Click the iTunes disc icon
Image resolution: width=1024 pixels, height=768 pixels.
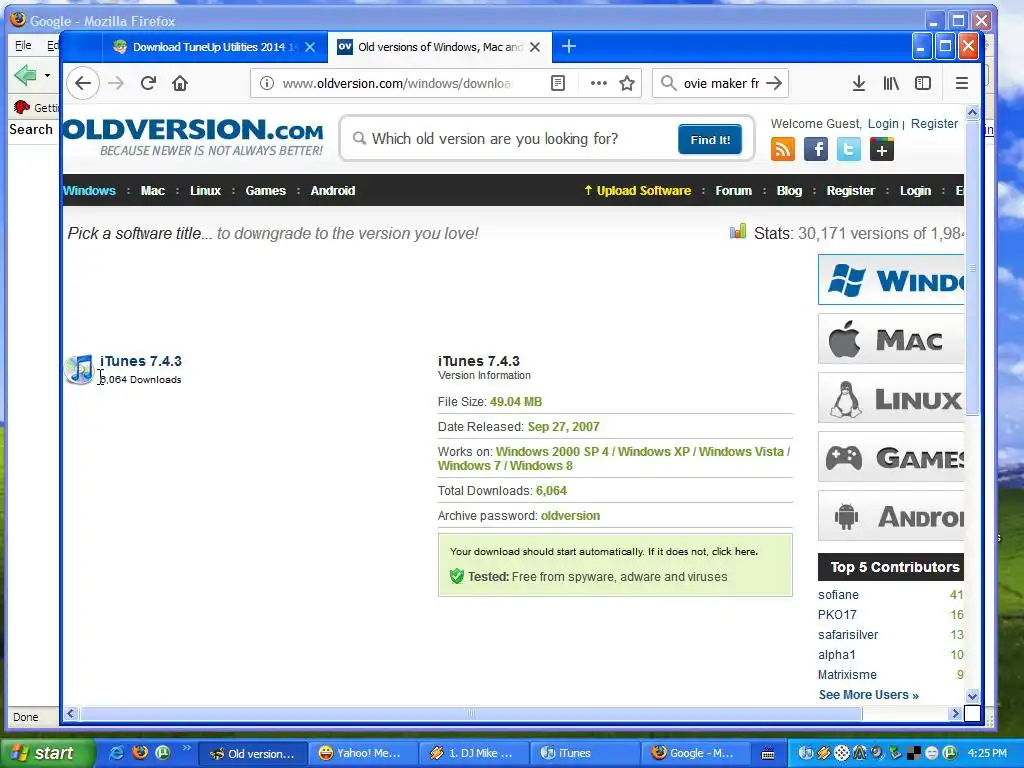[x=80, y=369]
